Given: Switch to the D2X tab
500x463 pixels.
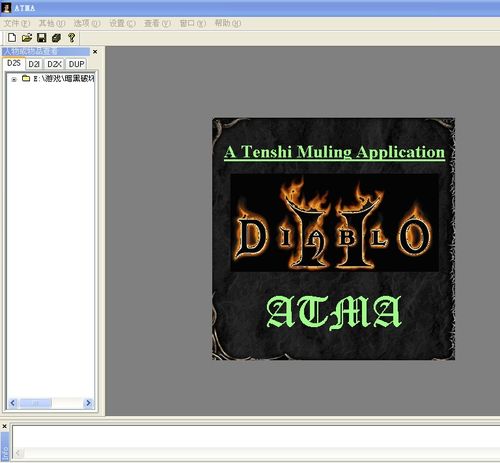Looking at the screenshot, I should (x=54, y=64).
